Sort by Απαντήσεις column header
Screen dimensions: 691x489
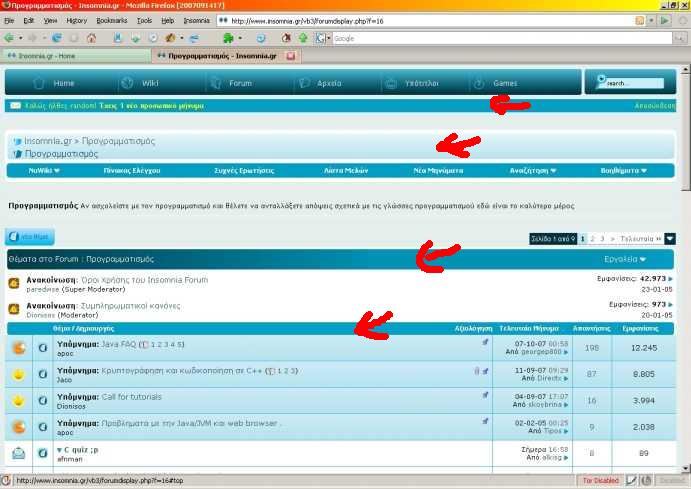591,329
